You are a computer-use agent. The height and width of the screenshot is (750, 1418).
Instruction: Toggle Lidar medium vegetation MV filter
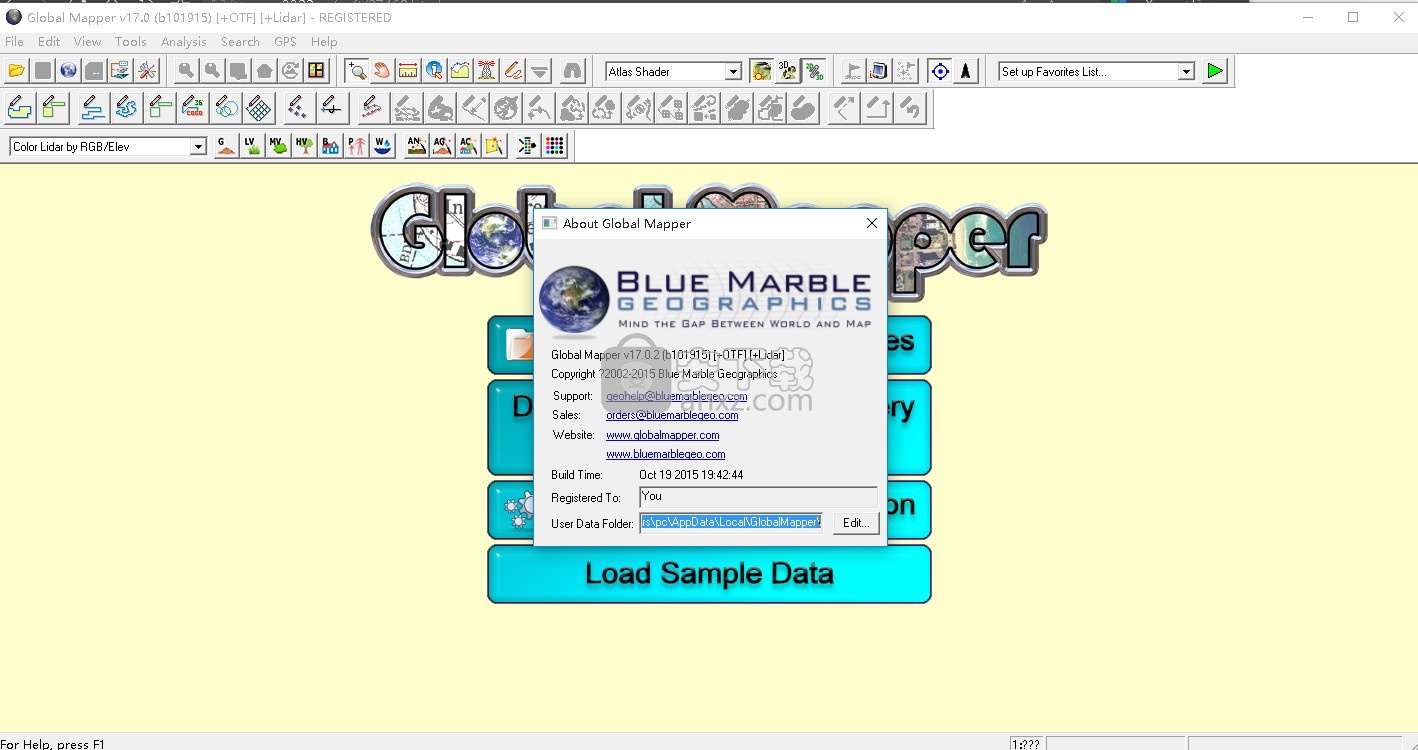tap(278, 147)
